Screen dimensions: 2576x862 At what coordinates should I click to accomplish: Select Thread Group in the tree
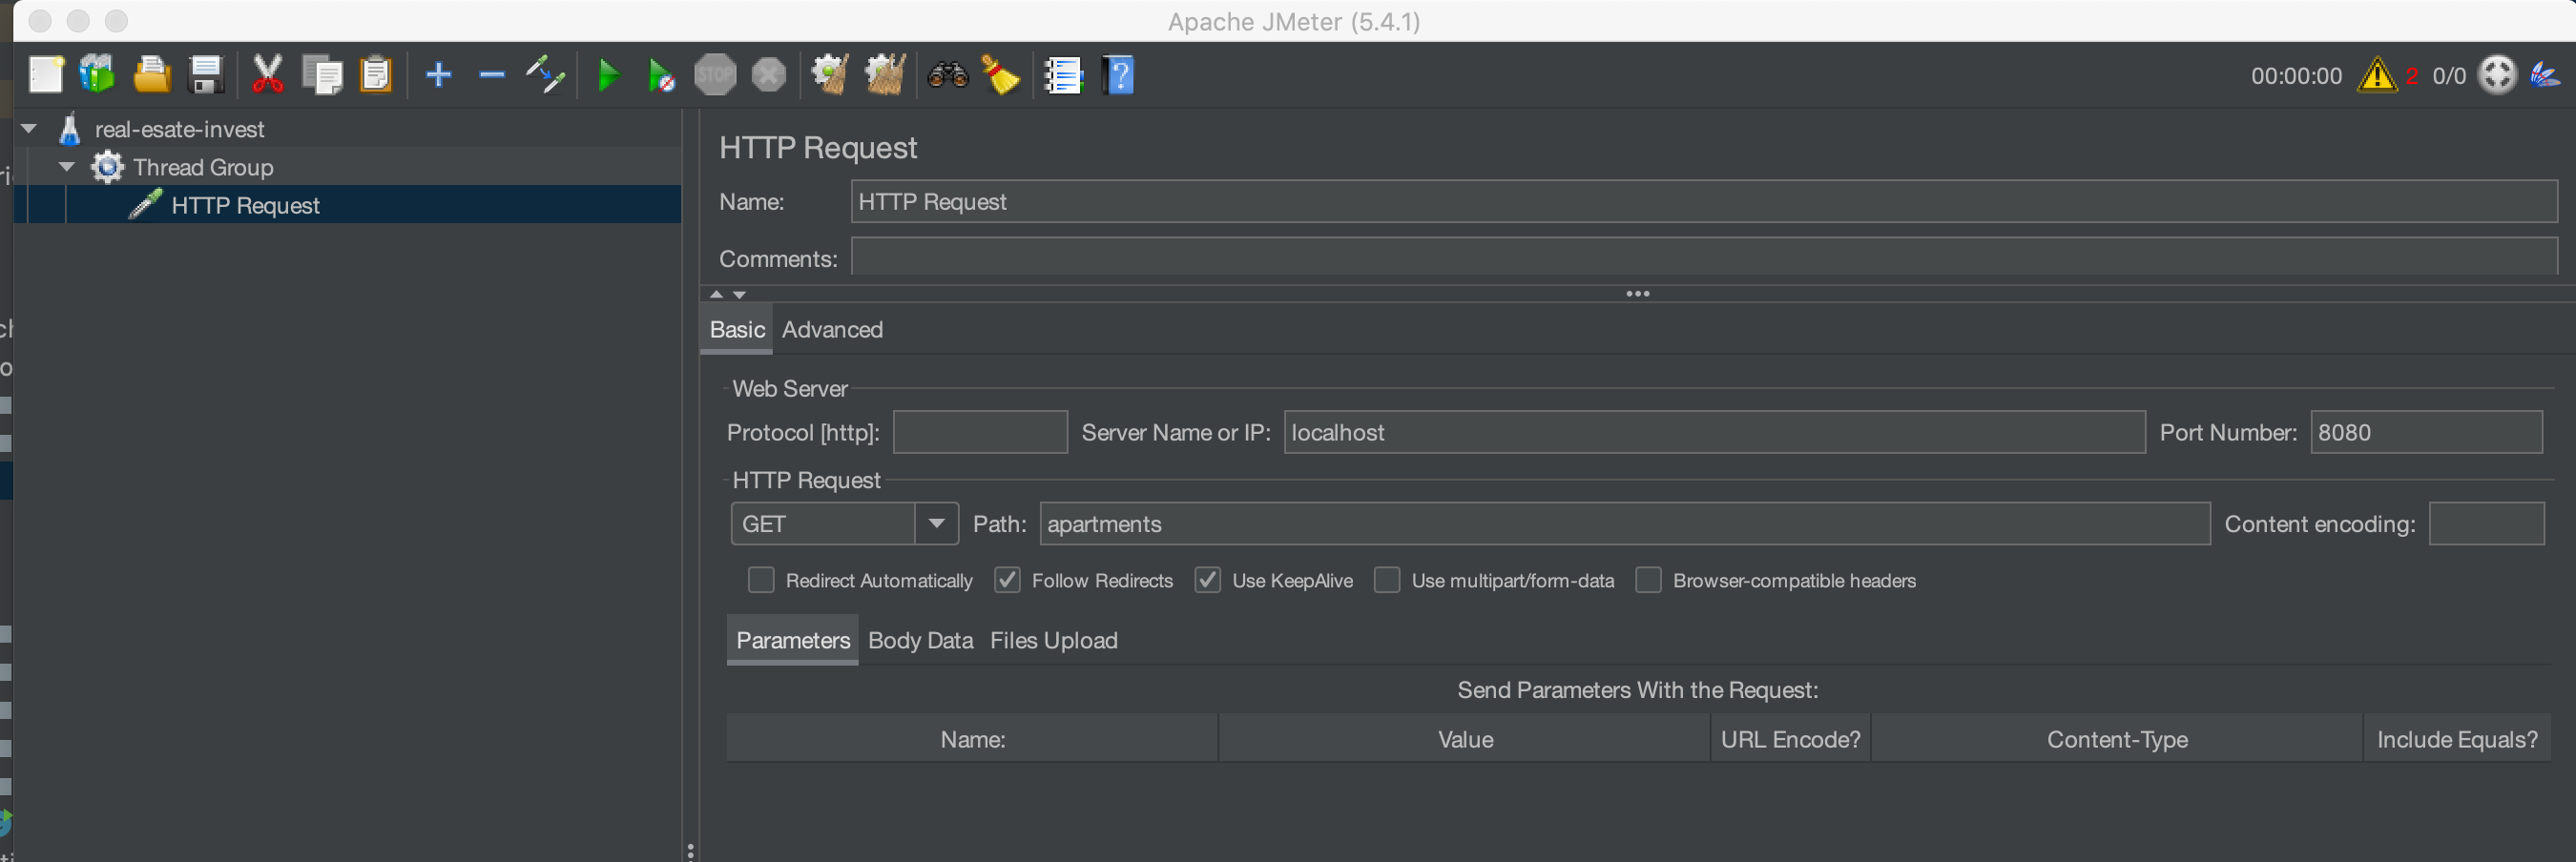coord(203,167)
